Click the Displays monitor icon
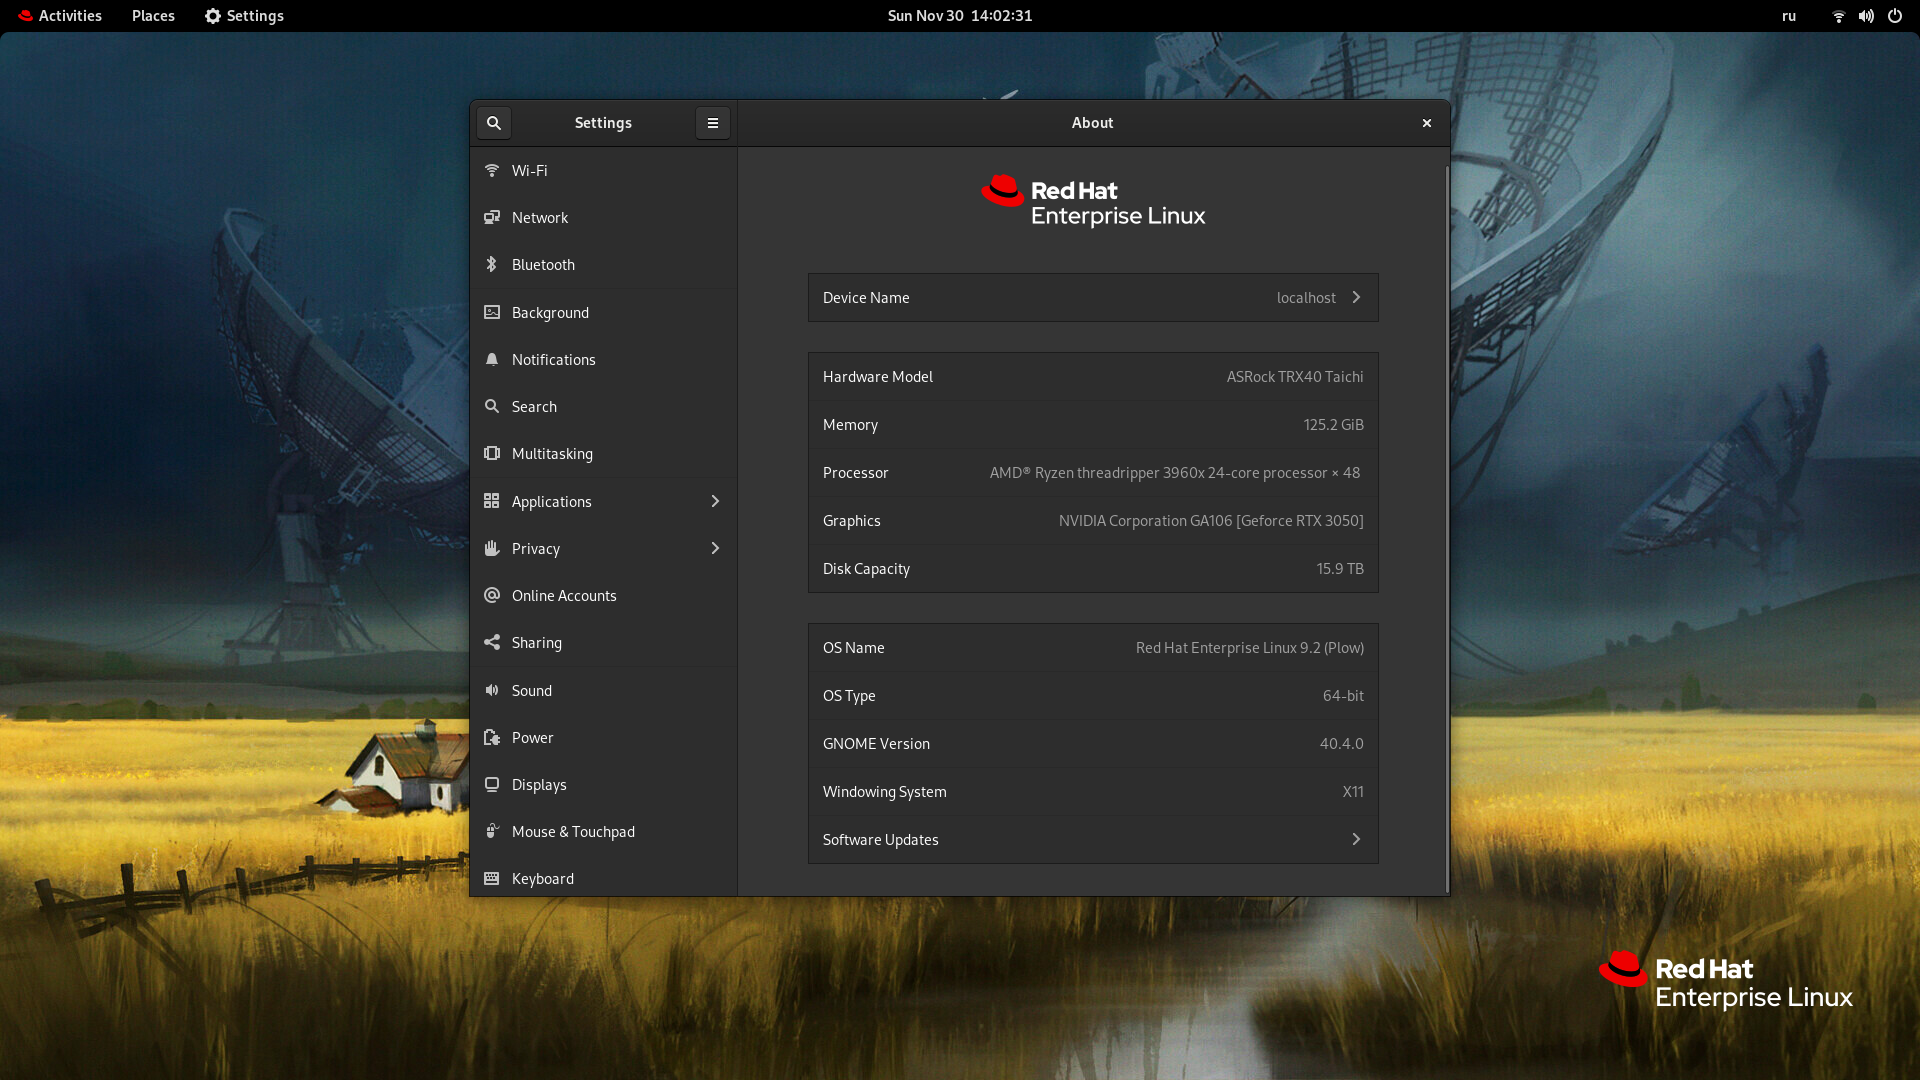Screen dimensions: 1920x1080 (x=492, y=785)
